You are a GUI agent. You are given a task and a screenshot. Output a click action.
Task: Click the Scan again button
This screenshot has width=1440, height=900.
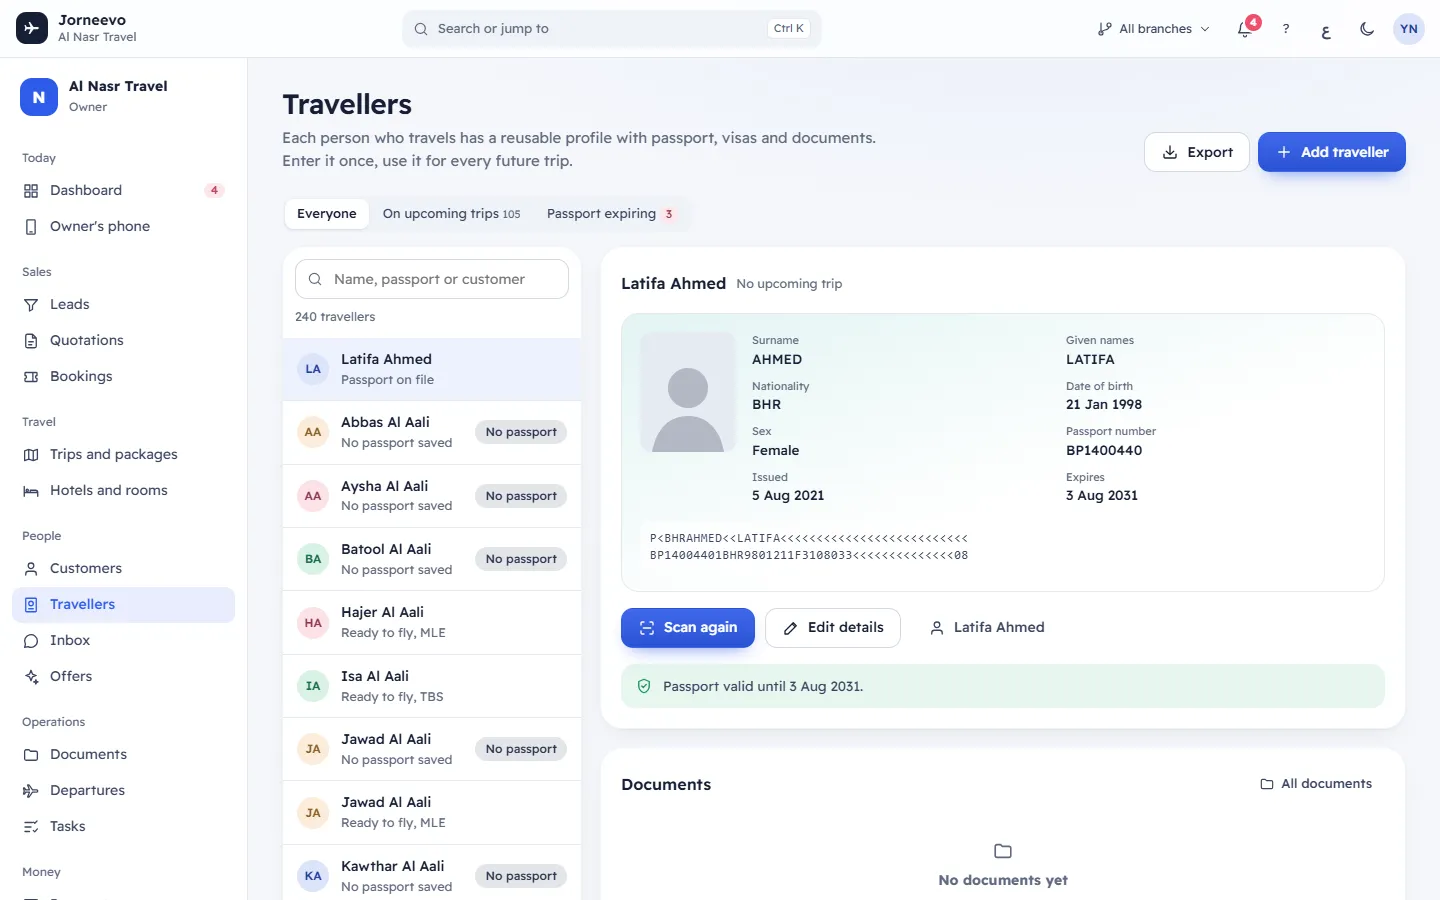688,628
